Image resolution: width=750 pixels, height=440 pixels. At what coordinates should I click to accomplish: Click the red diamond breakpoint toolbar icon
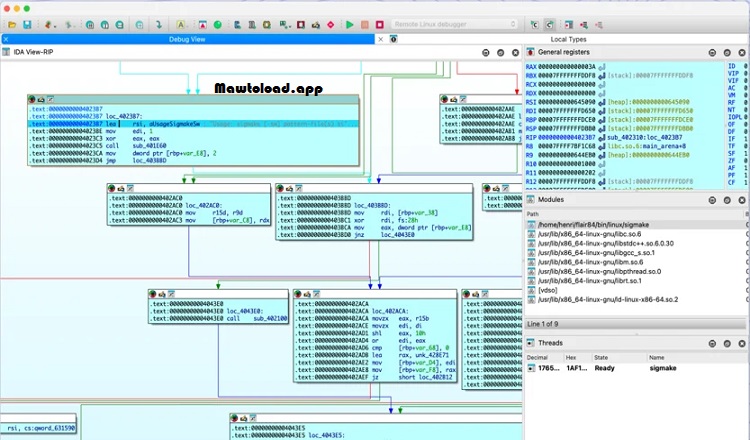click(x=331, y=24)
